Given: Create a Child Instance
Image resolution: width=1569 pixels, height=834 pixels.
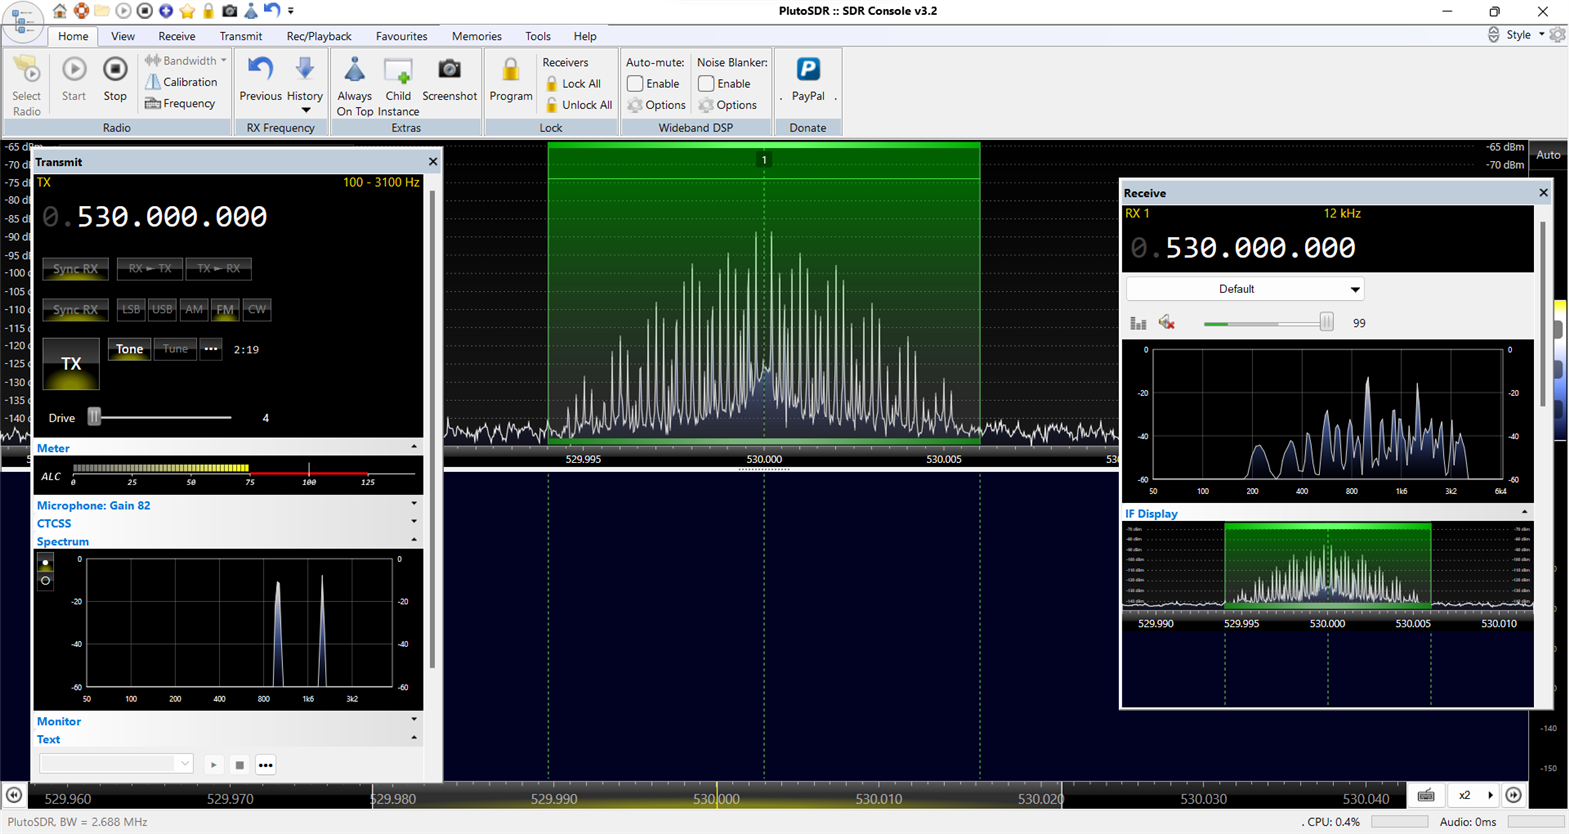Looking at the screenshot, I should (398, 86).
